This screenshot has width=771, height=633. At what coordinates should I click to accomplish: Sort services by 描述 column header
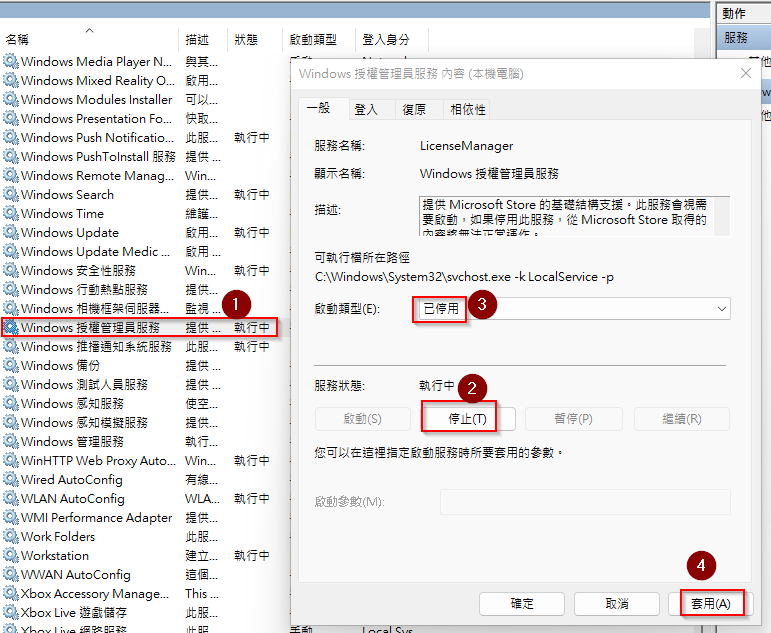(203, 39)
